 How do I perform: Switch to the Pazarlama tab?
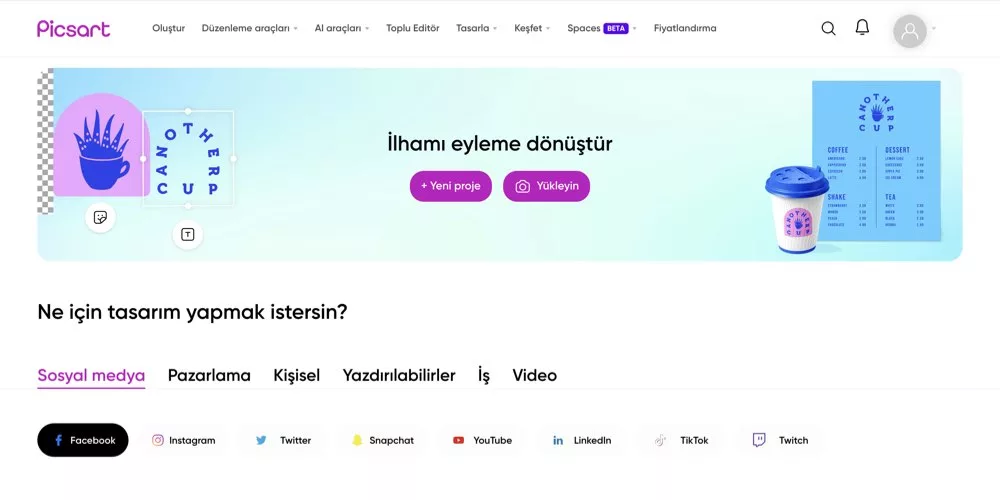click(x=209, y=375)
